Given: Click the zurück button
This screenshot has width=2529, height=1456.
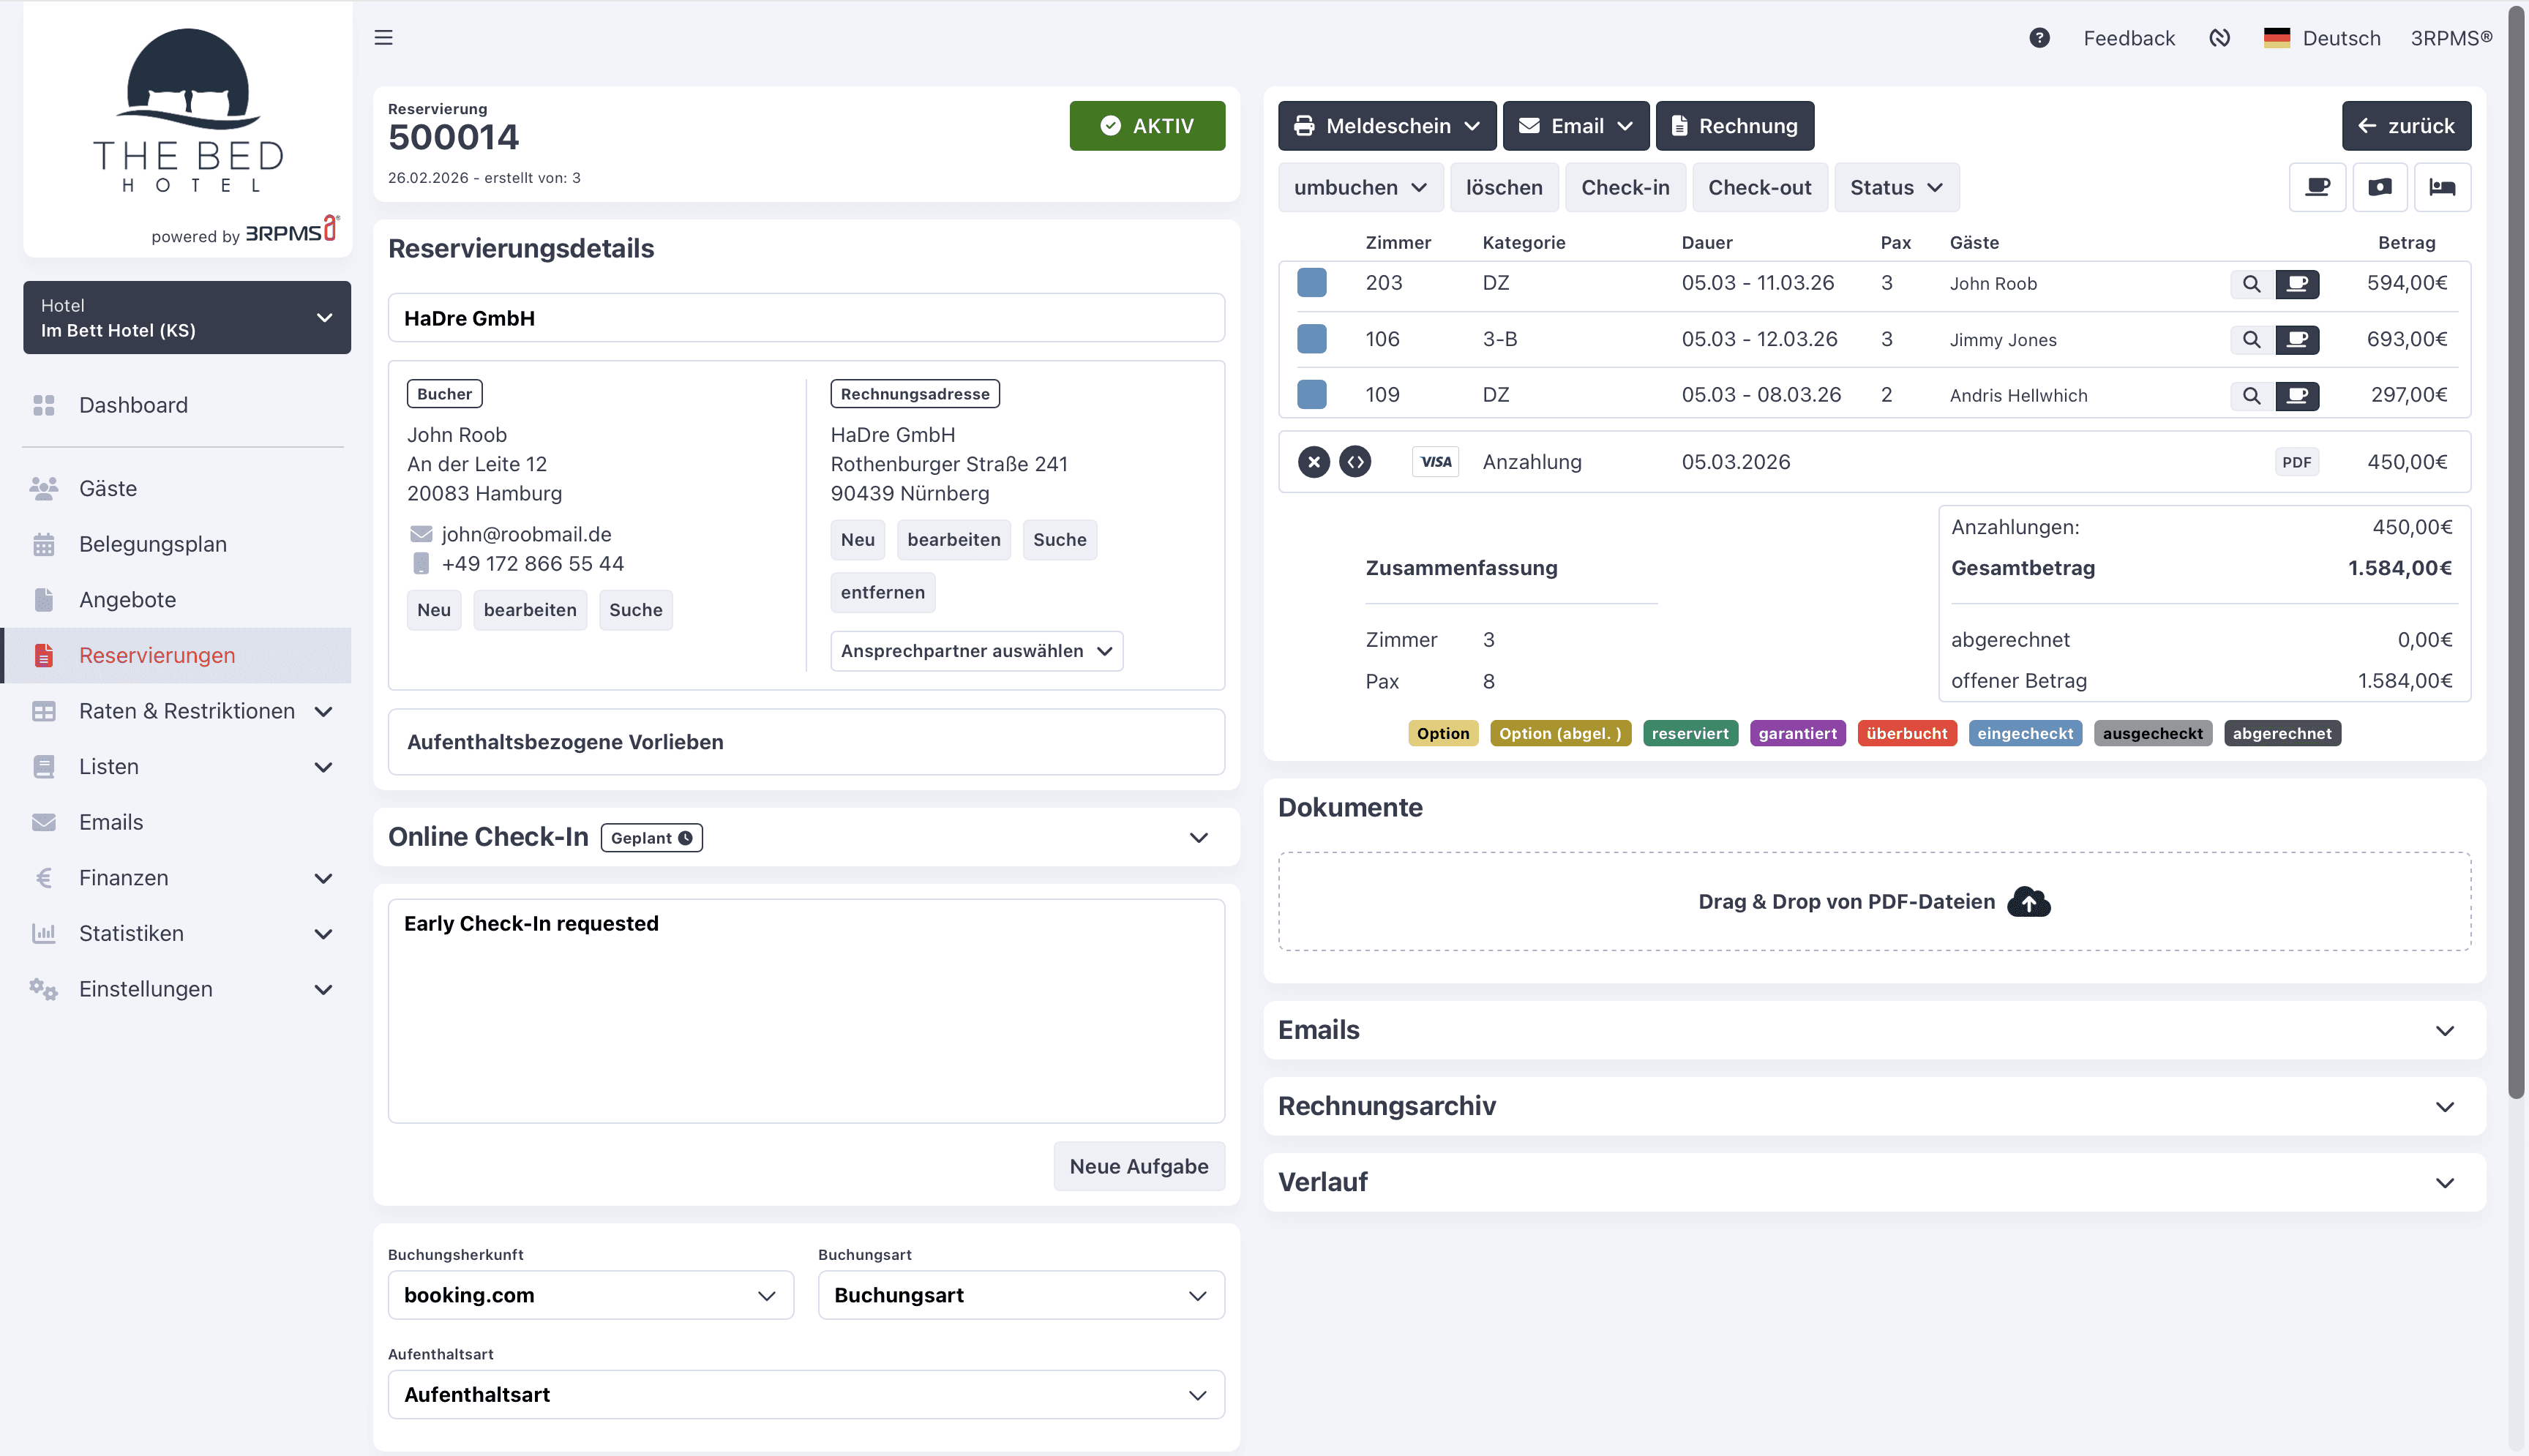Looking at the screenshot, I should click(x=2405, y=126).
